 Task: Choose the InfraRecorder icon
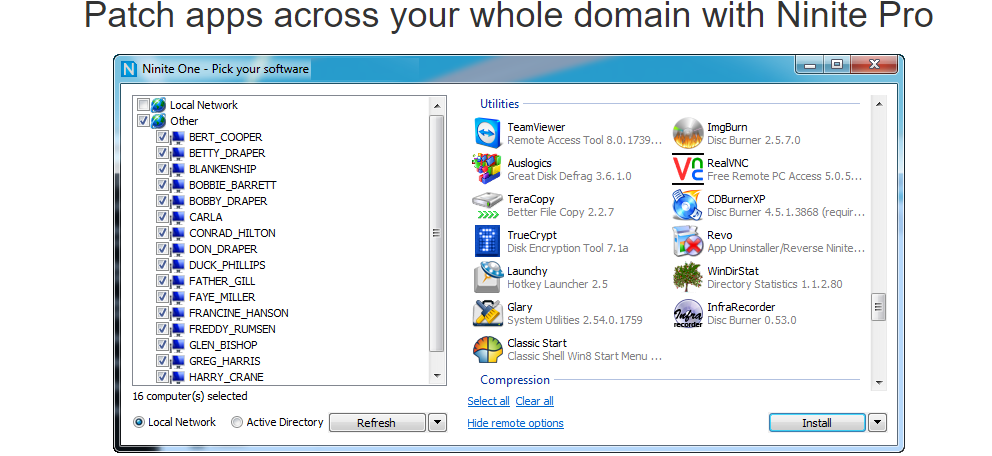point(688,314)
